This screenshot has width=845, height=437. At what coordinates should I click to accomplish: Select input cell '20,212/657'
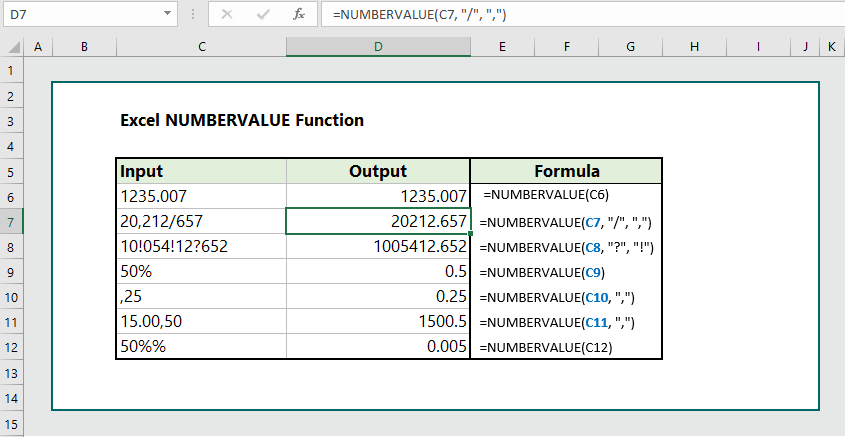[202, 221]
